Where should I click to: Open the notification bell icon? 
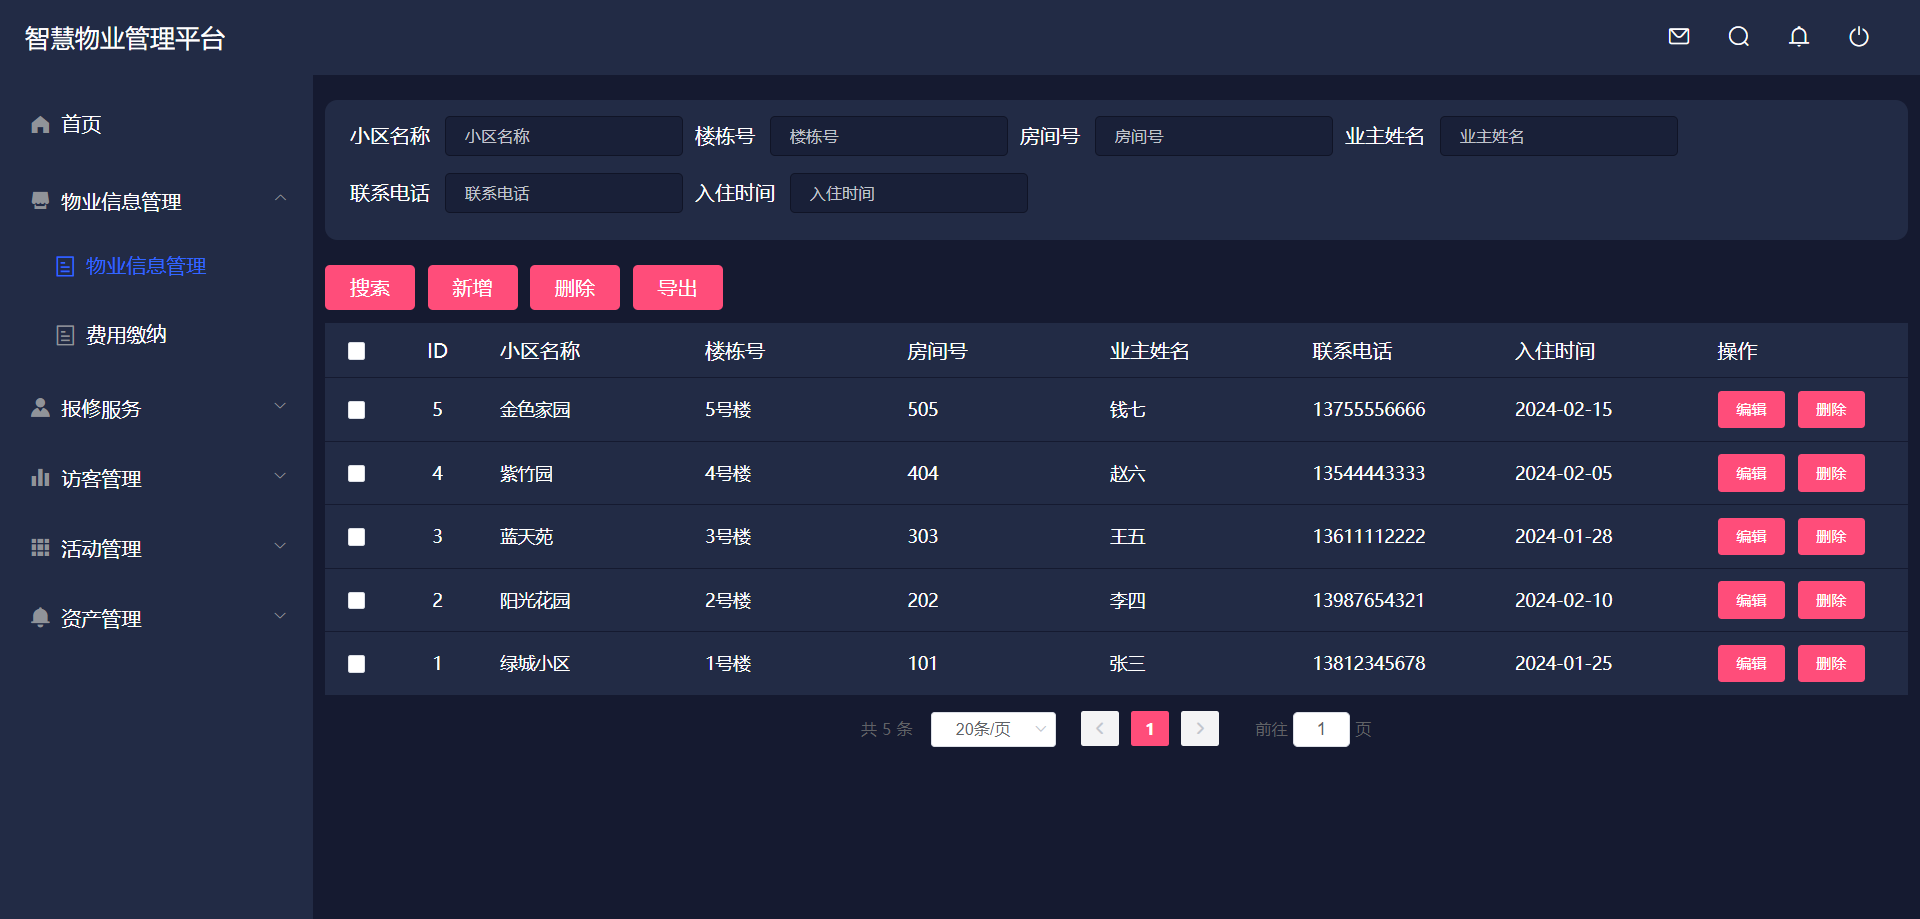click(1798, 36)
